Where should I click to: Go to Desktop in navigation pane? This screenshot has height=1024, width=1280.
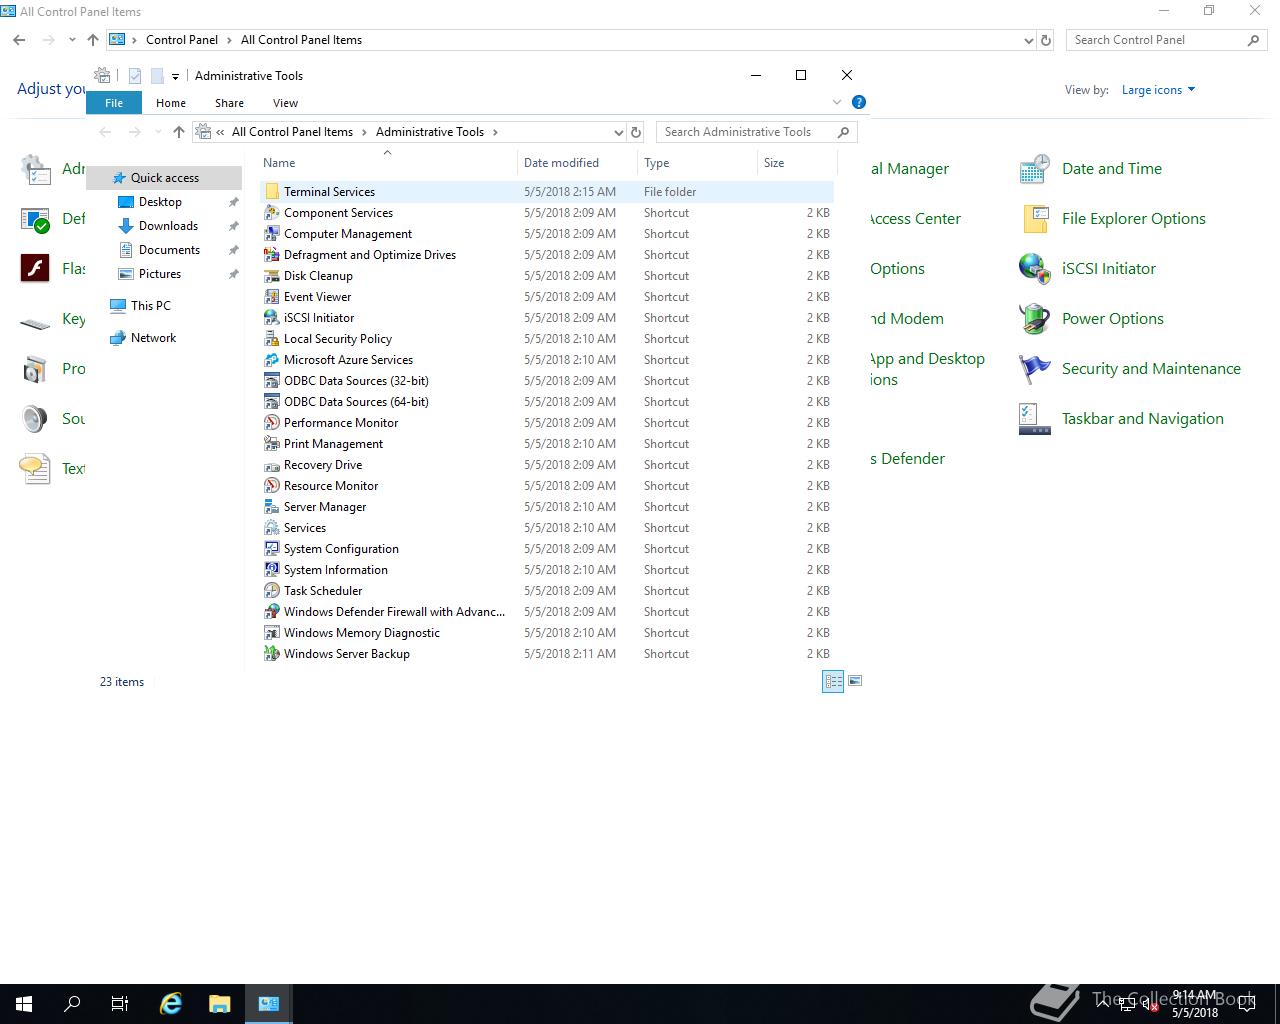160,202
